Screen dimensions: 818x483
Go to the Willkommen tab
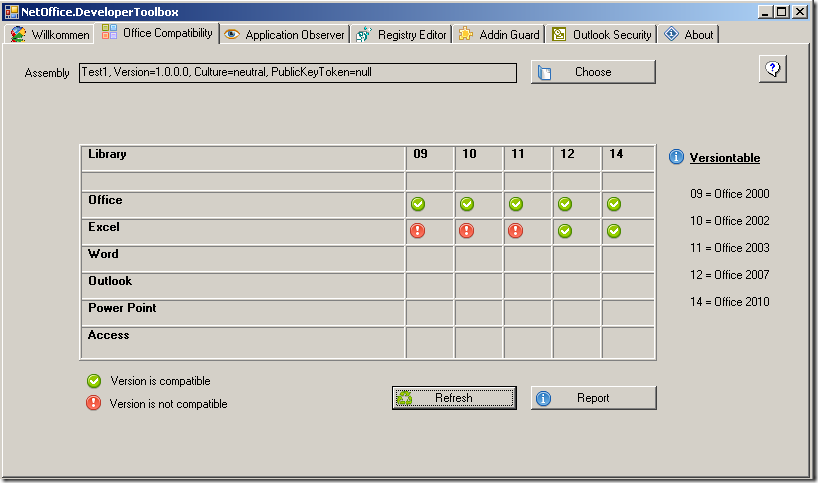[50, 34]
